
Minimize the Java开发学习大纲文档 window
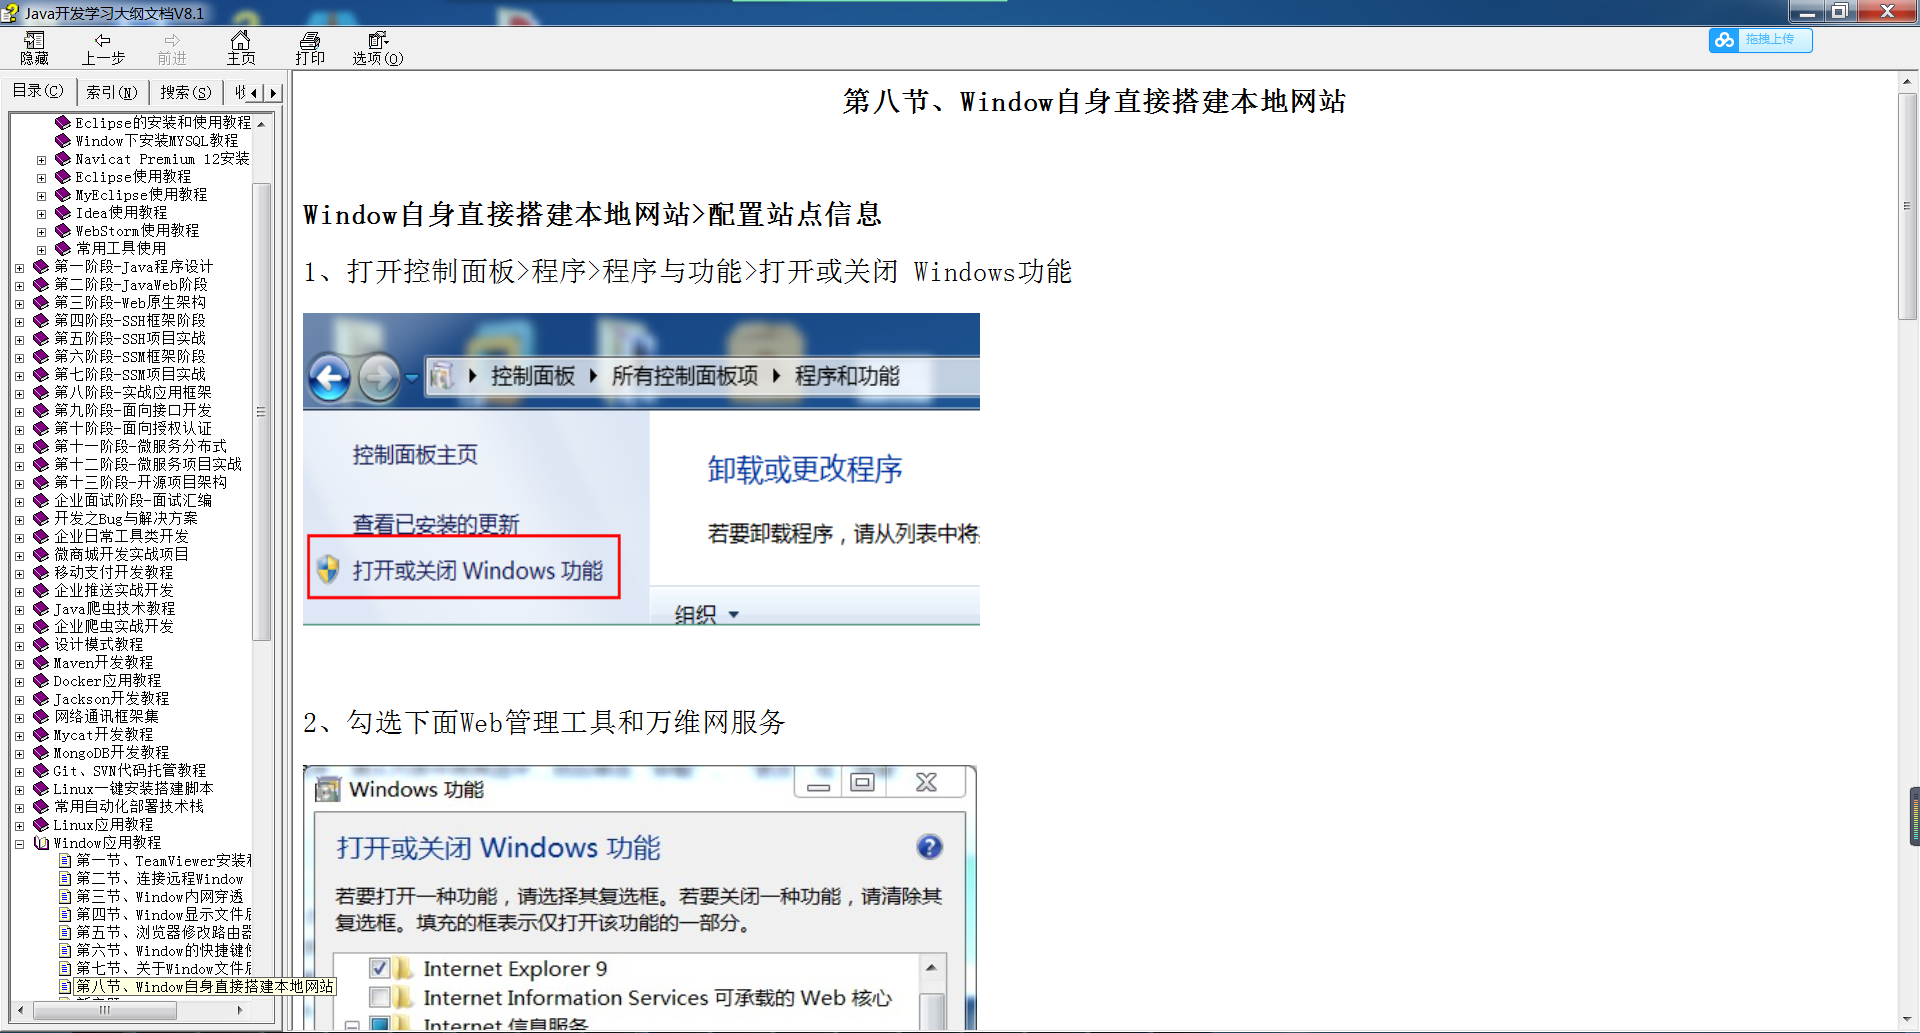1807,11
